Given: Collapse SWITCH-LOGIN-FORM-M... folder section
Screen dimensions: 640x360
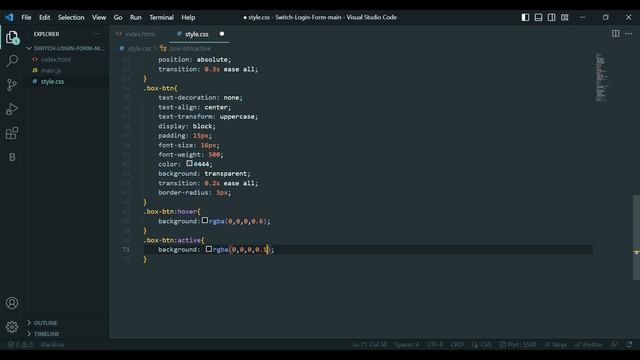Looking at the screenshot, I should point(65,48).
